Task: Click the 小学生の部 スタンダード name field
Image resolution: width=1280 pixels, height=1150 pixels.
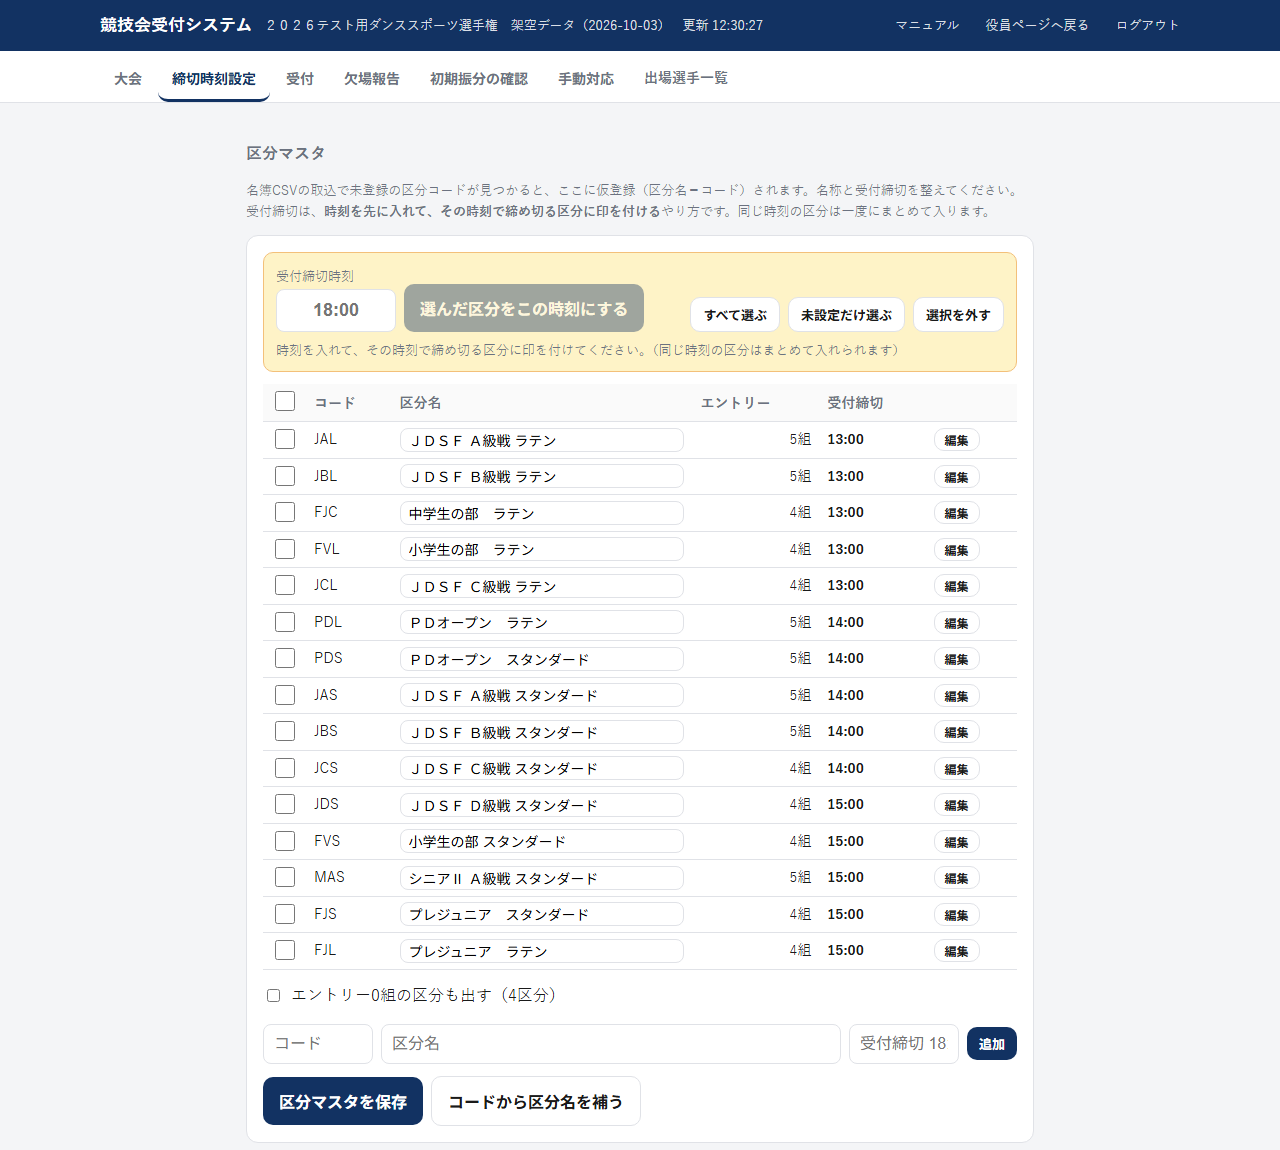Action: (542, 841)
